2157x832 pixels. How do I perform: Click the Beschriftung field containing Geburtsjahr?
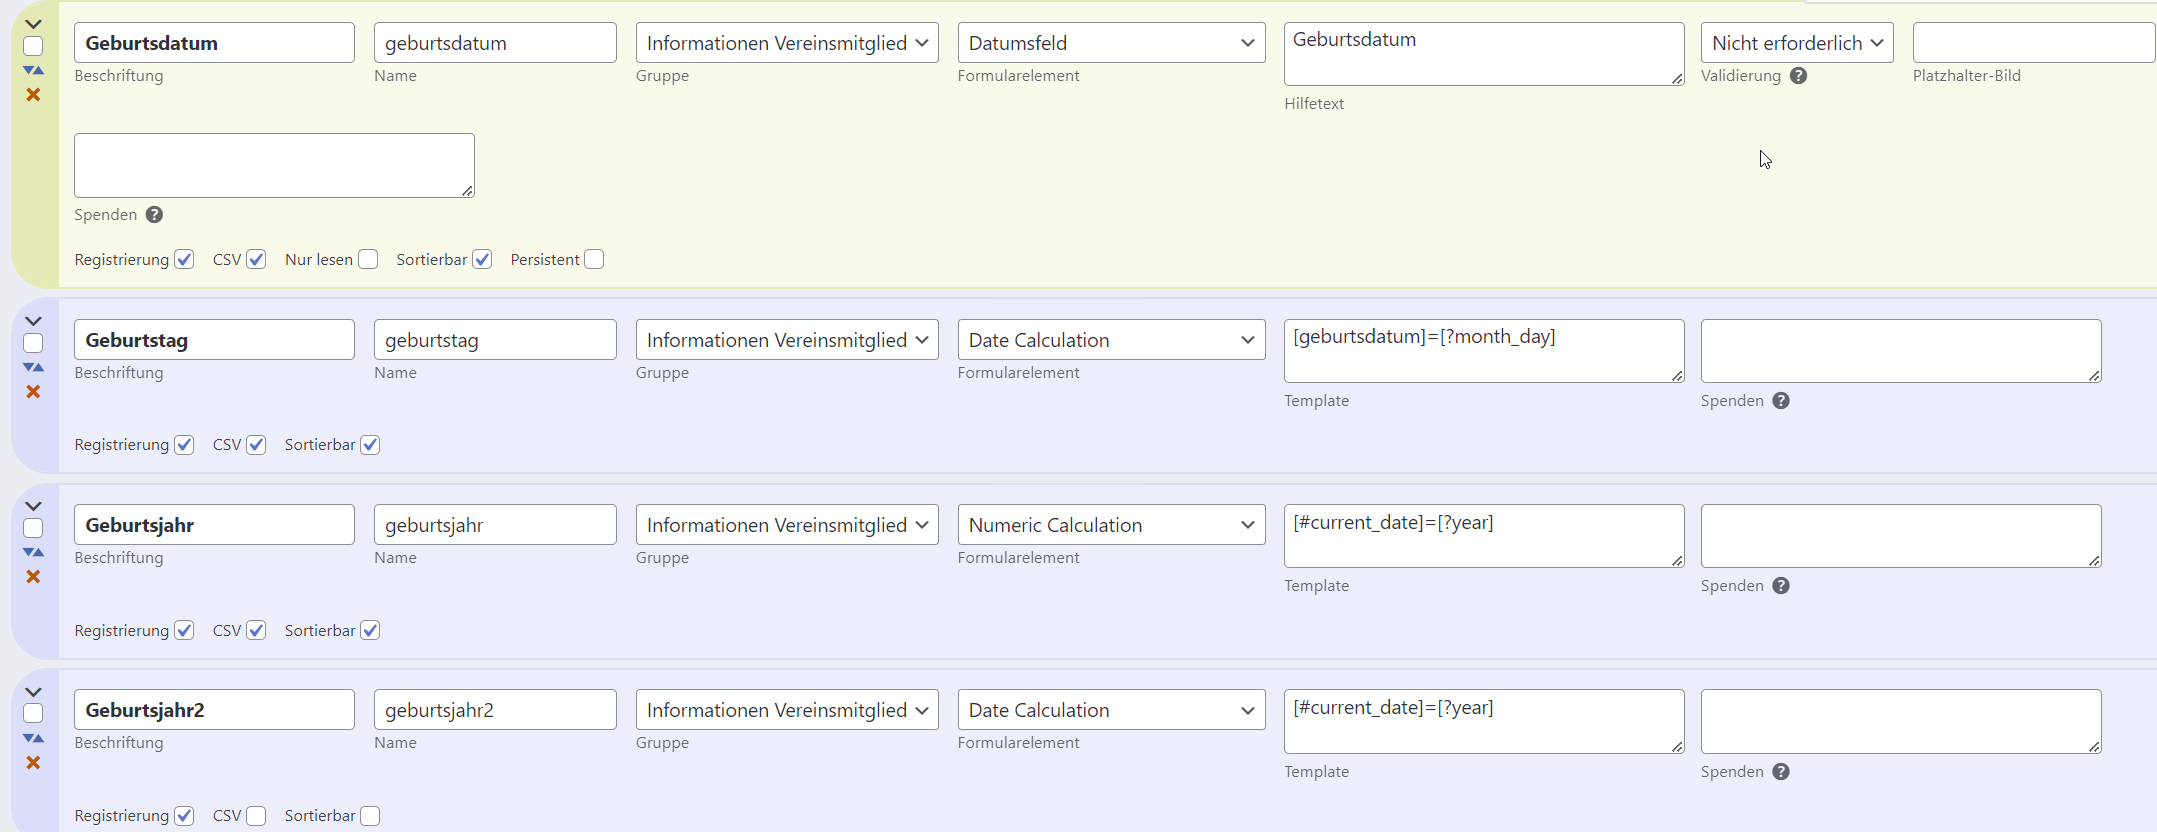pyautogui.click(x=214, y=525)
